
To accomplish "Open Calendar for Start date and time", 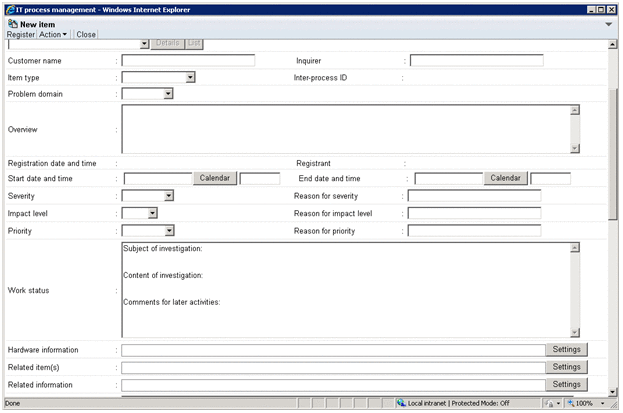I will (215, 178).
